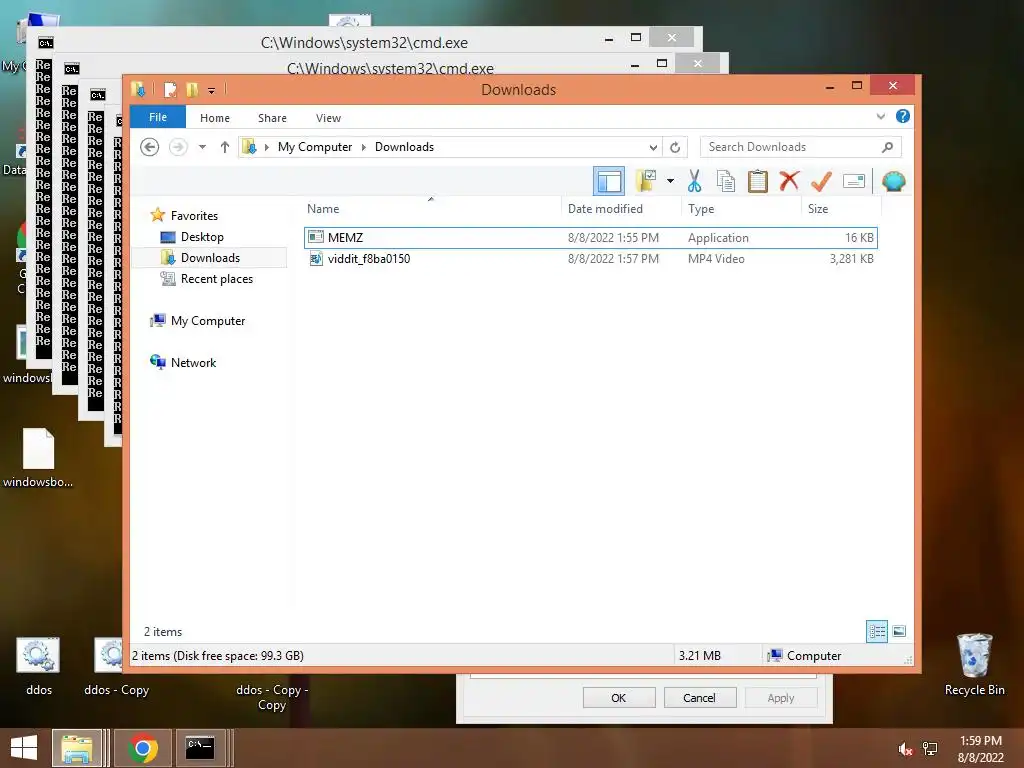Image resolution: width=1024 pixels, height=768 pixels.
Task: Open the recent locations dropdown arrow
Action: (x=202, y=147)
